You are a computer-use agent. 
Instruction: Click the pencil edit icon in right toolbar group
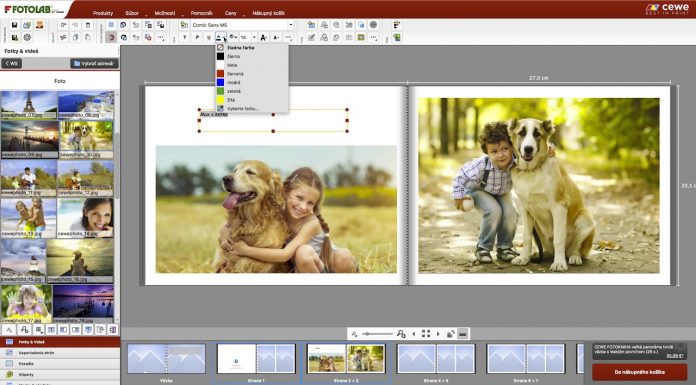[x=312, y=38]
